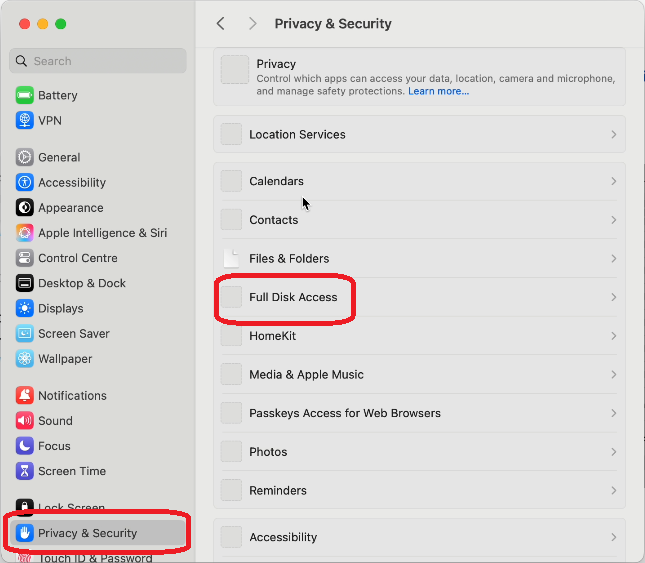The width and height of the screenshot is (645, 563).
Task: Select Control Centre label in sidebar
Action: click(78, 258)
